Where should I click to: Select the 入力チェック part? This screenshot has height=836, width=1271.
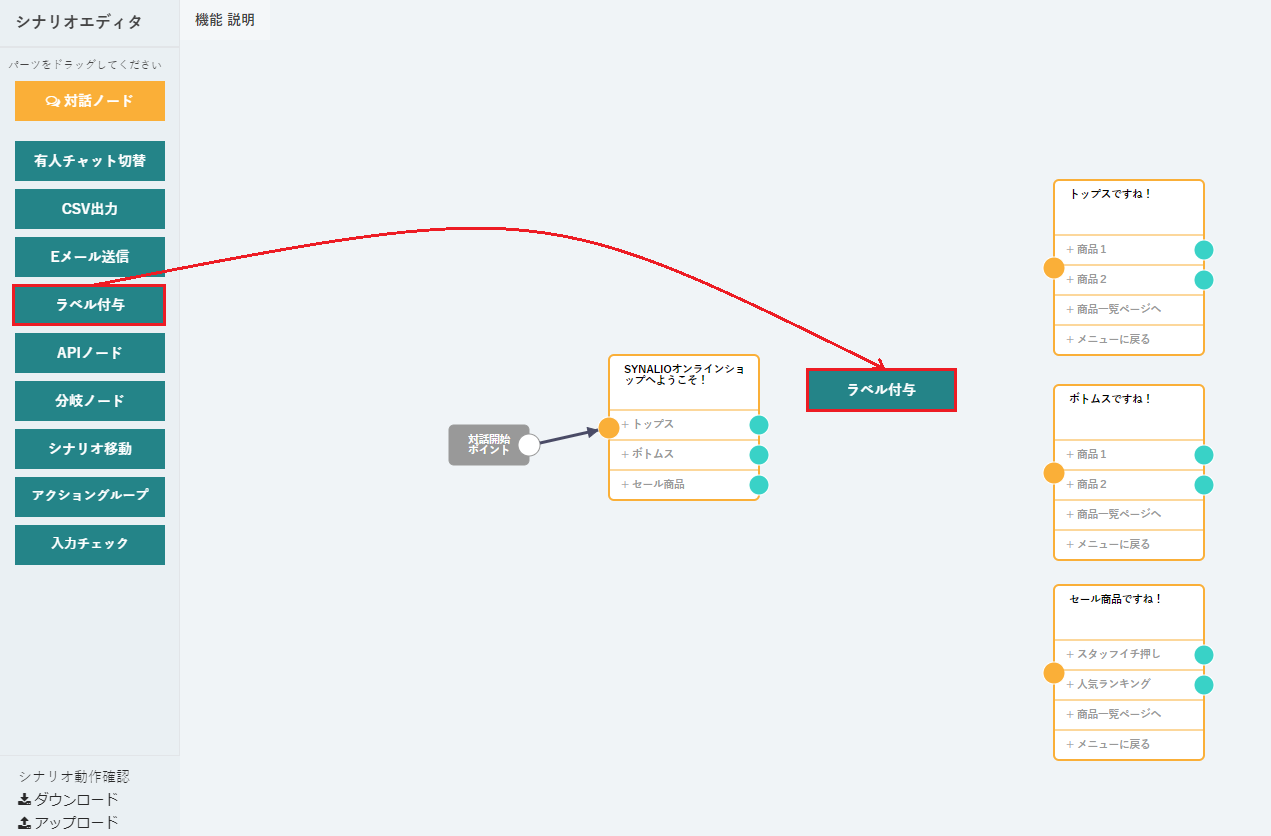click(90, 544)
